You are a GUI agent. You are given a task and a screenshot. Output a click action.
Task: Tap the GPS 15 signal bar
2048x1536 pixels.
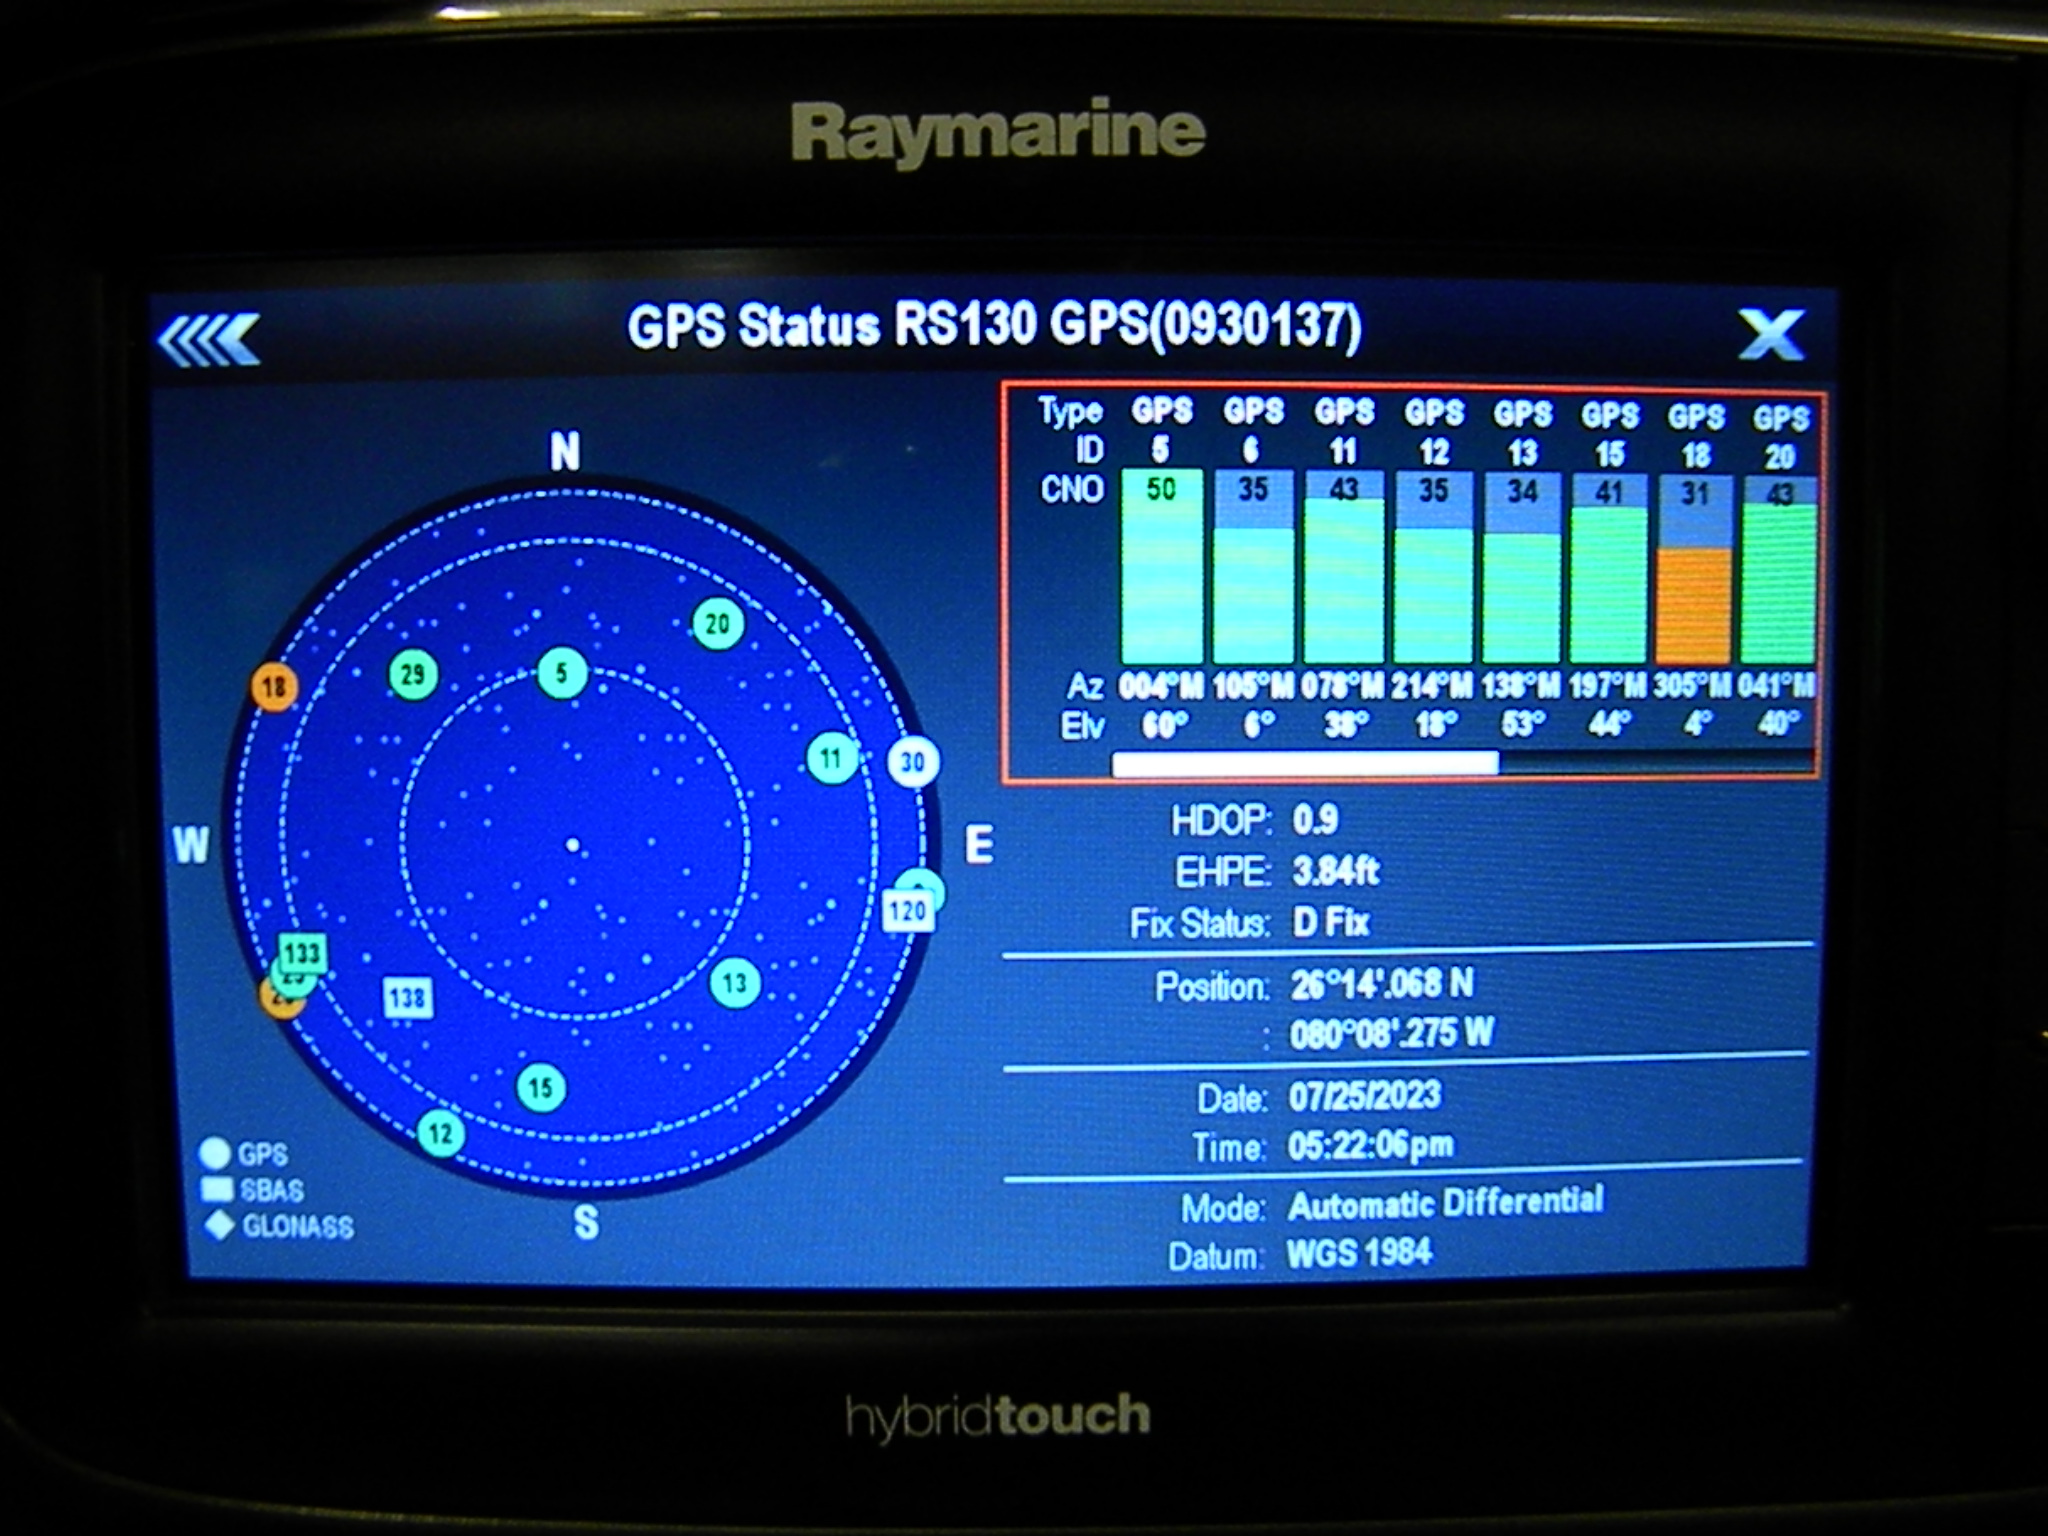1608,569
